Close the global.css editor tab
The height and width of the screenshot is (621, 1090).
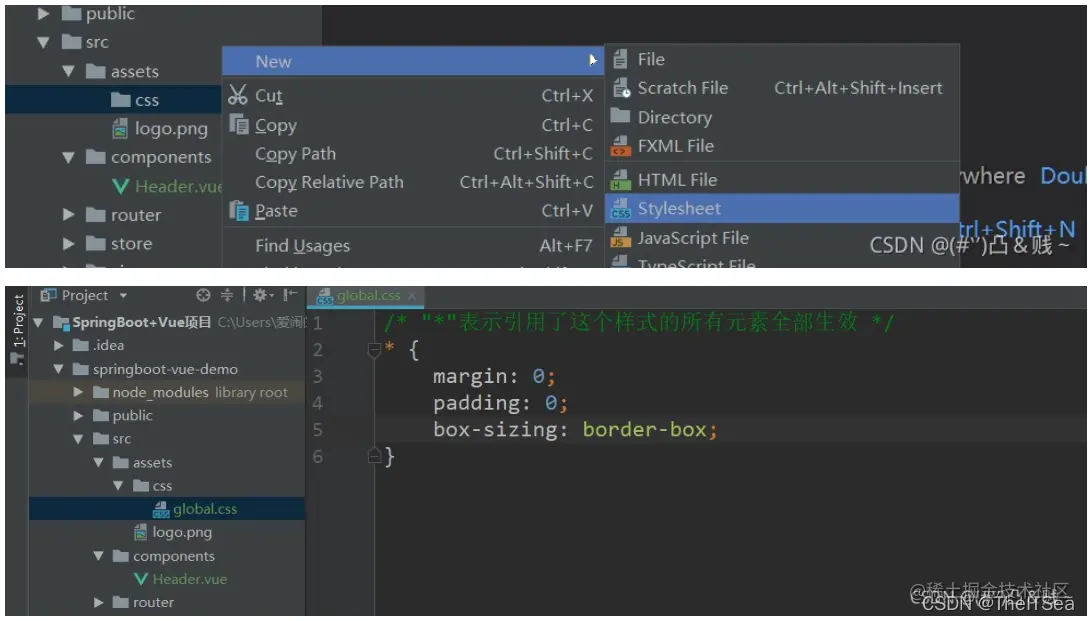[x=412, y=296]
